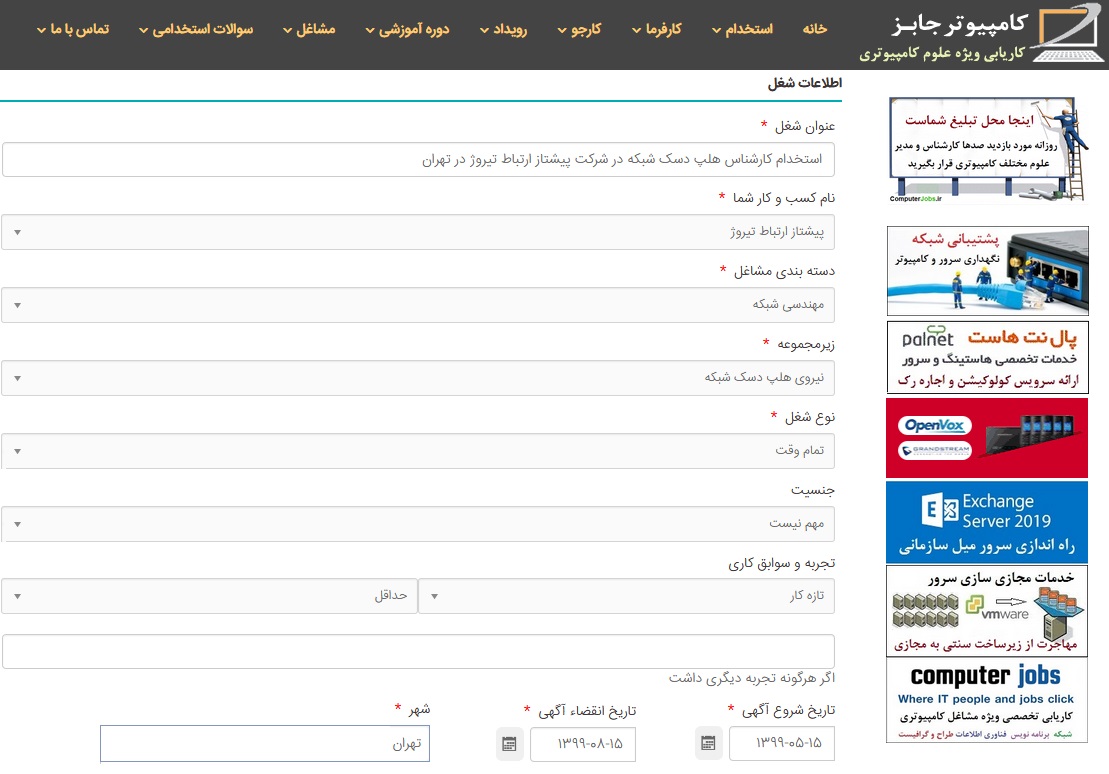The height and width of the screenshot is (774, 1109).
Task: Click the Computer Jobs site logo
Action: [x=982, y=34]
